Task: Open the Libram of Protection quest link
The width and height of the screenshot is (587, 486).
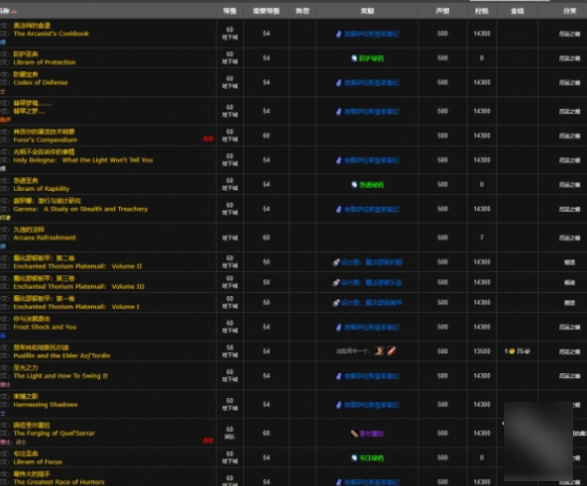Action: [45, 62]
